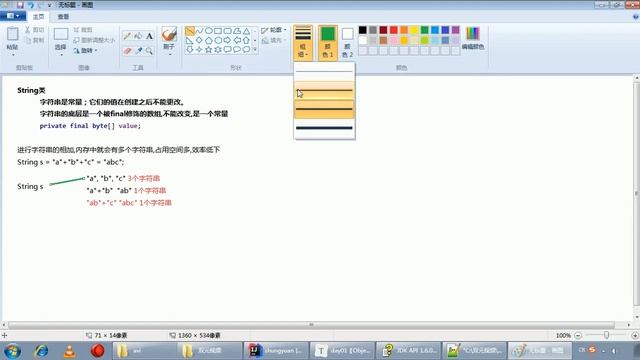Expand the shapes gallery more arrow
This screenshot has height=360, width=640.
pyautogui.click(x=256, y=50)
